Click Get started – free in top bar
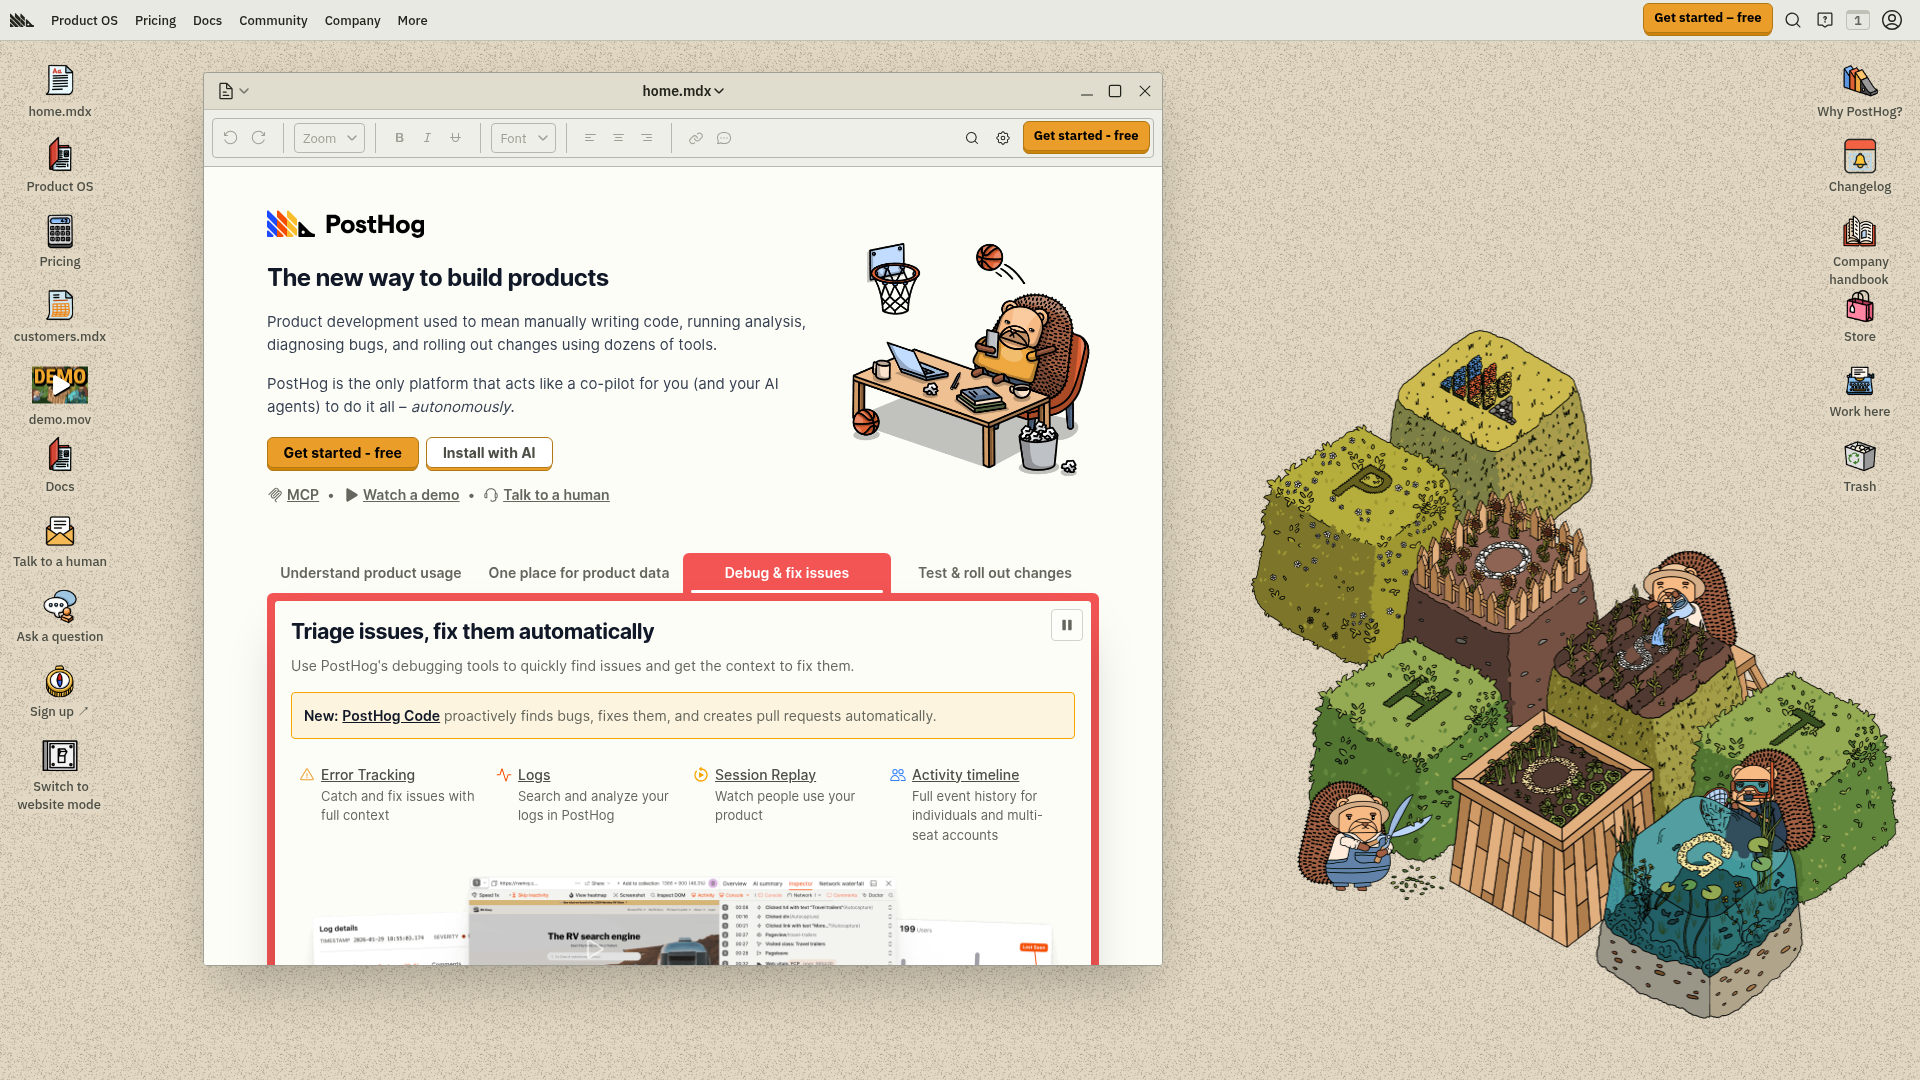The height and width of the screenshot is (1080, 1920). coord(1708,18)
